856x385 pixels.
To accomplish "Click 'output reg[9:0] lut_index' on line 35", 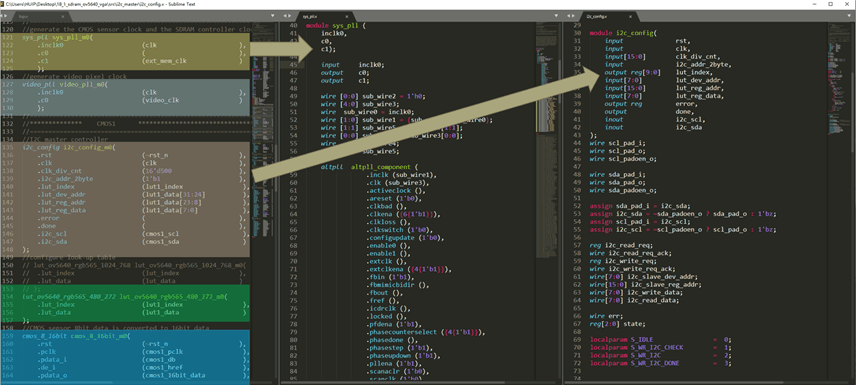I will click(x=658, y=73).
